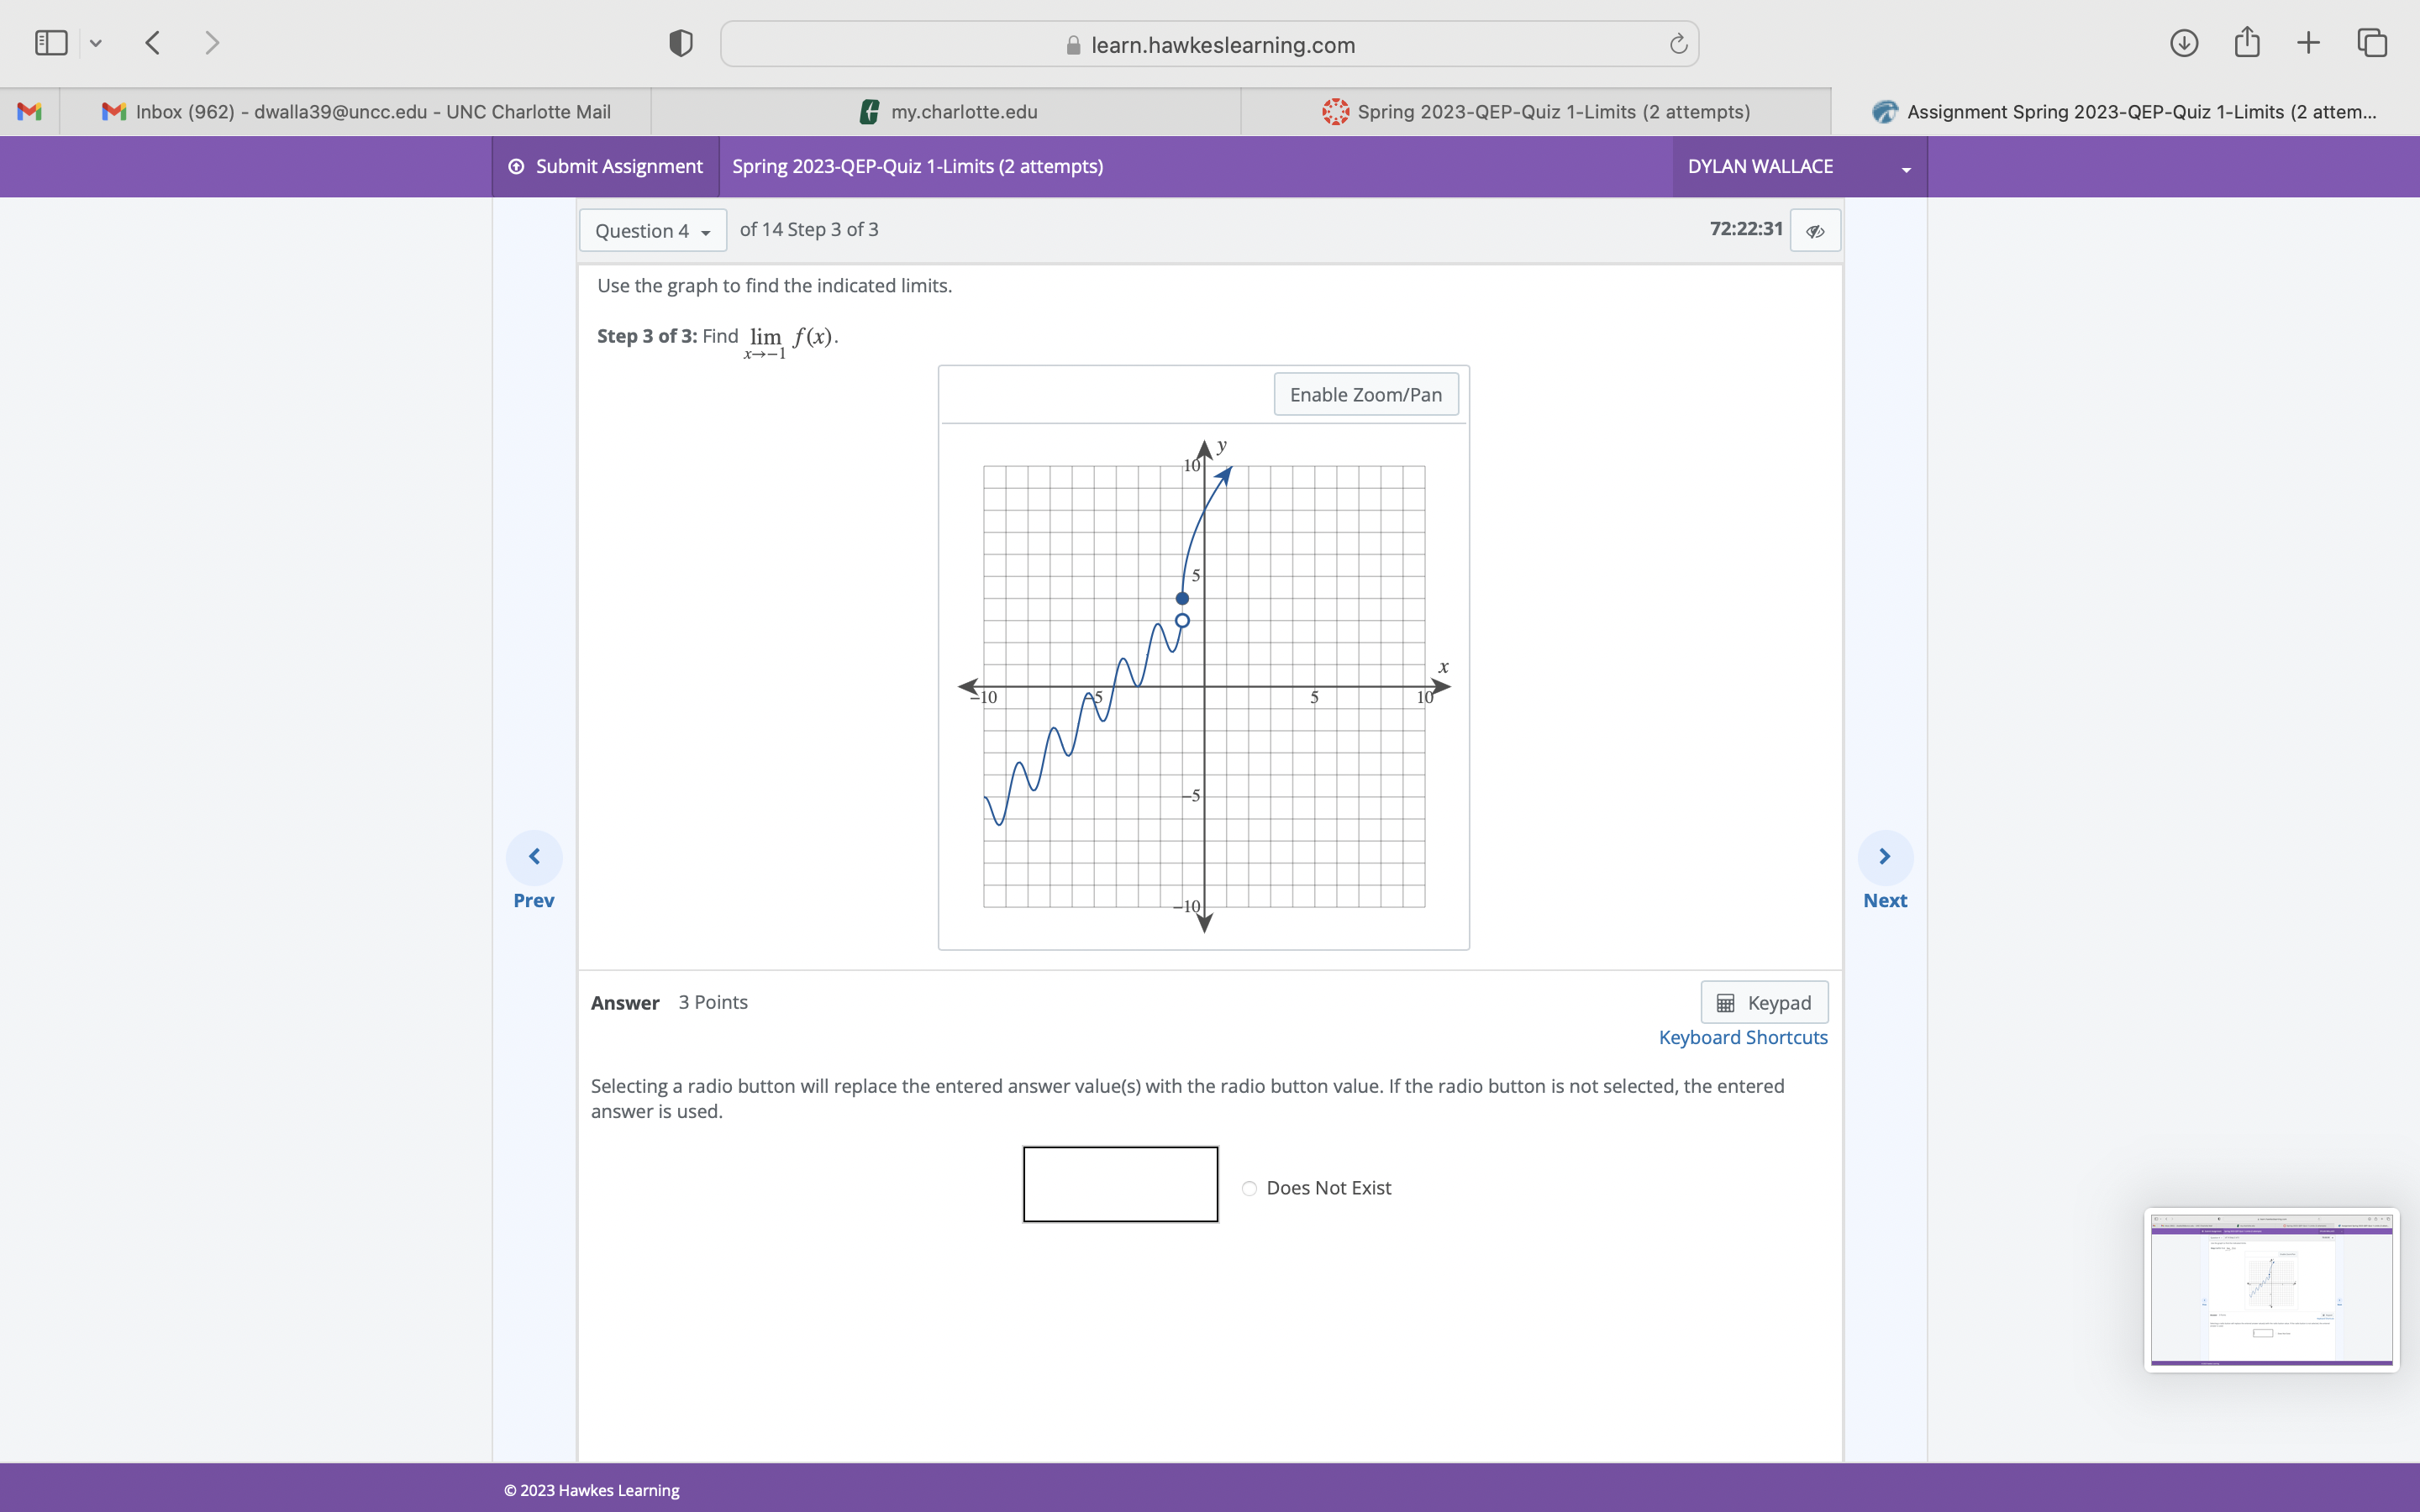The height and width of the screenshot is (1512, 2420).
Task: Hide timer with eye icon
Action: 1815,231
